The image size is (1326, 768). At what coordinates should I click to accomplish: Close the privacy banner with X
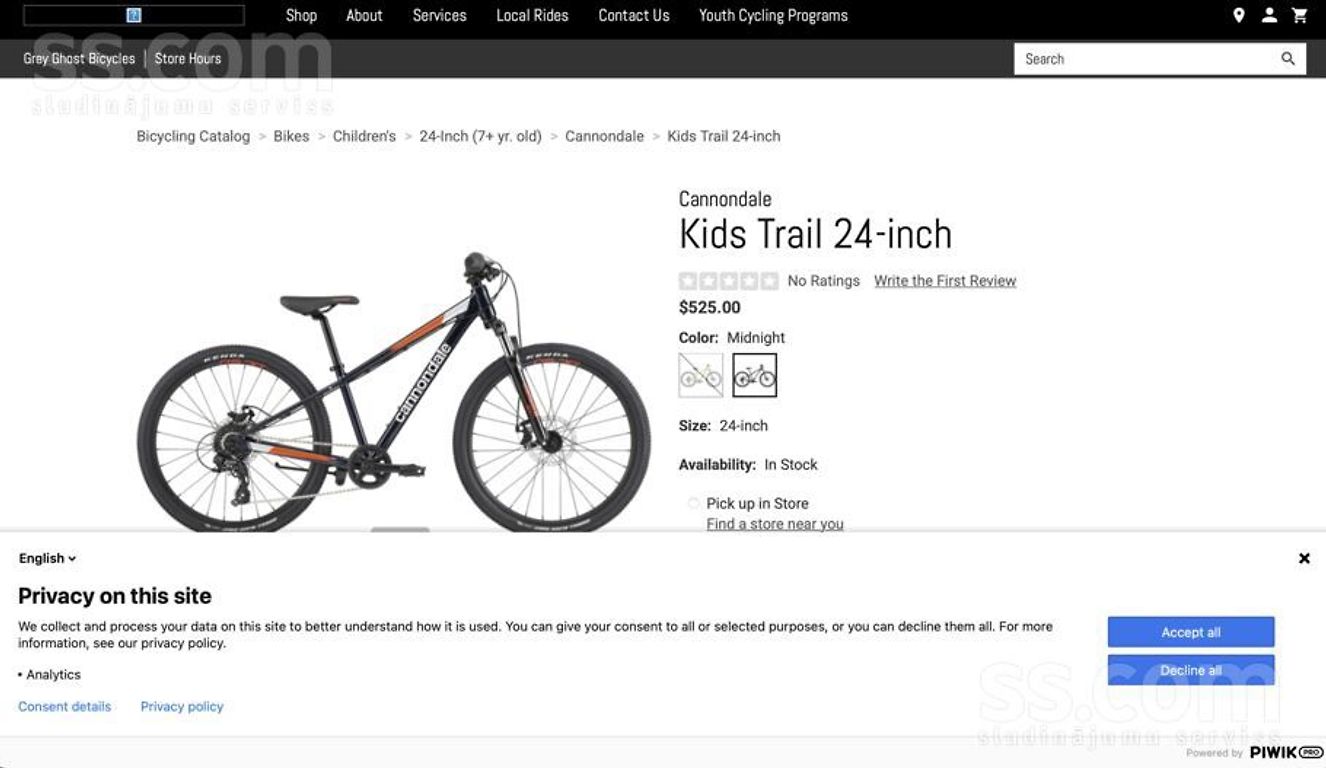[1304, 559]
